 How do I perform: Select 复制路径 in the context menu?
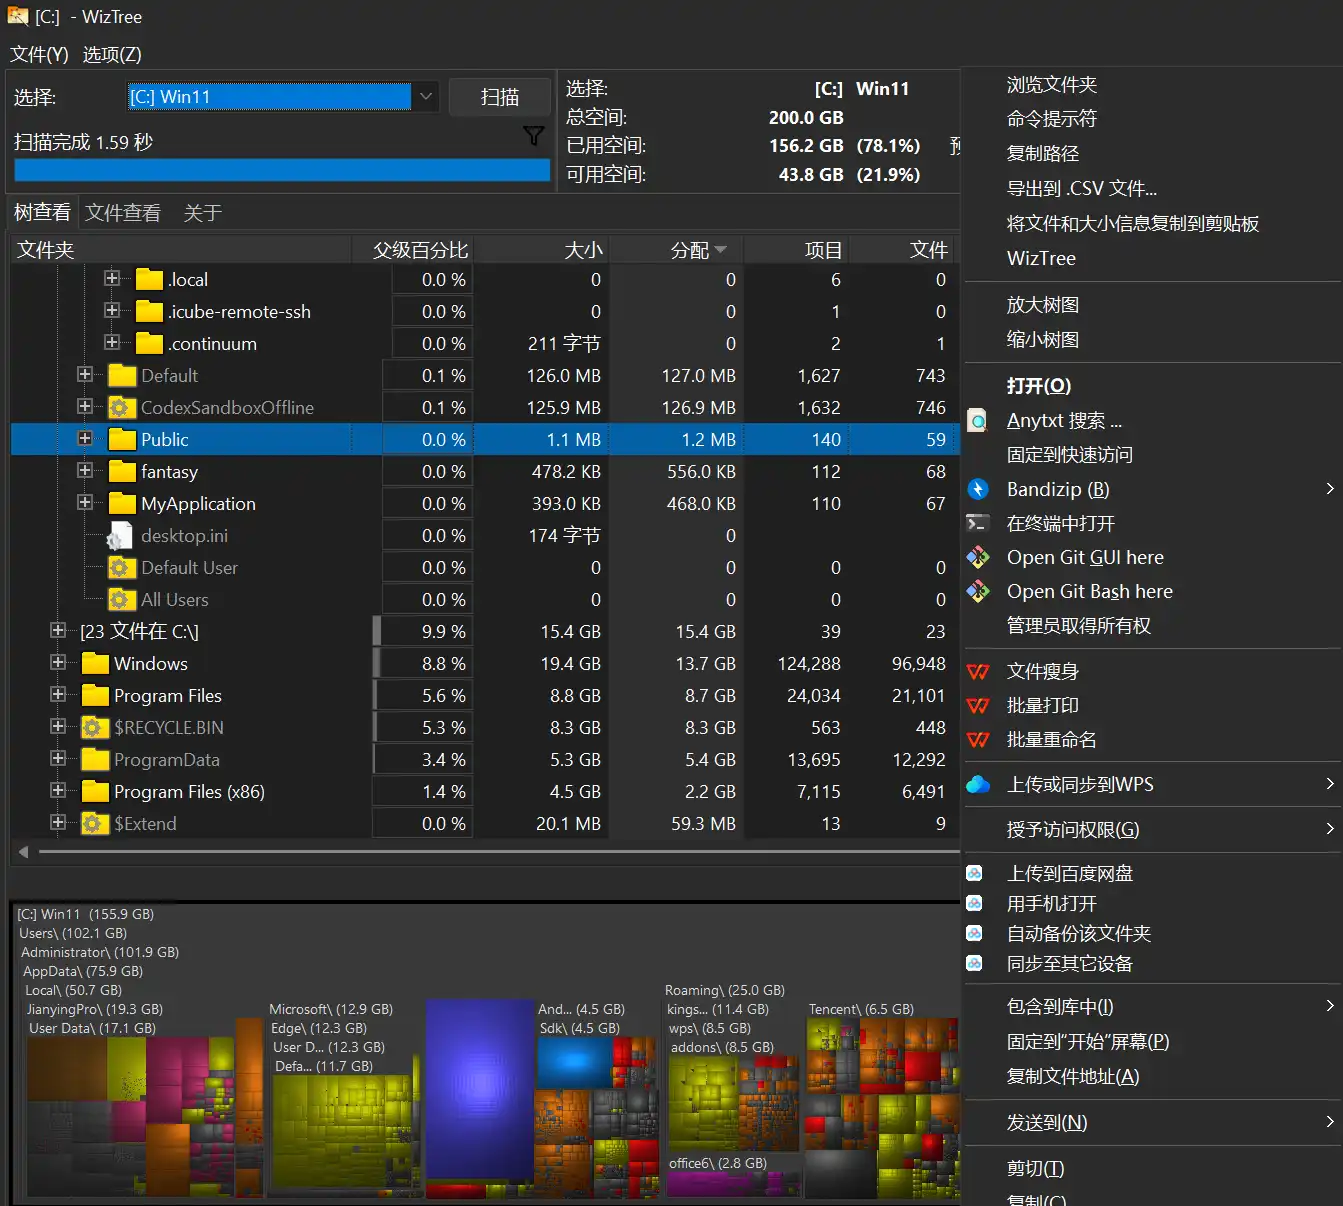[x=1042, y=153]
